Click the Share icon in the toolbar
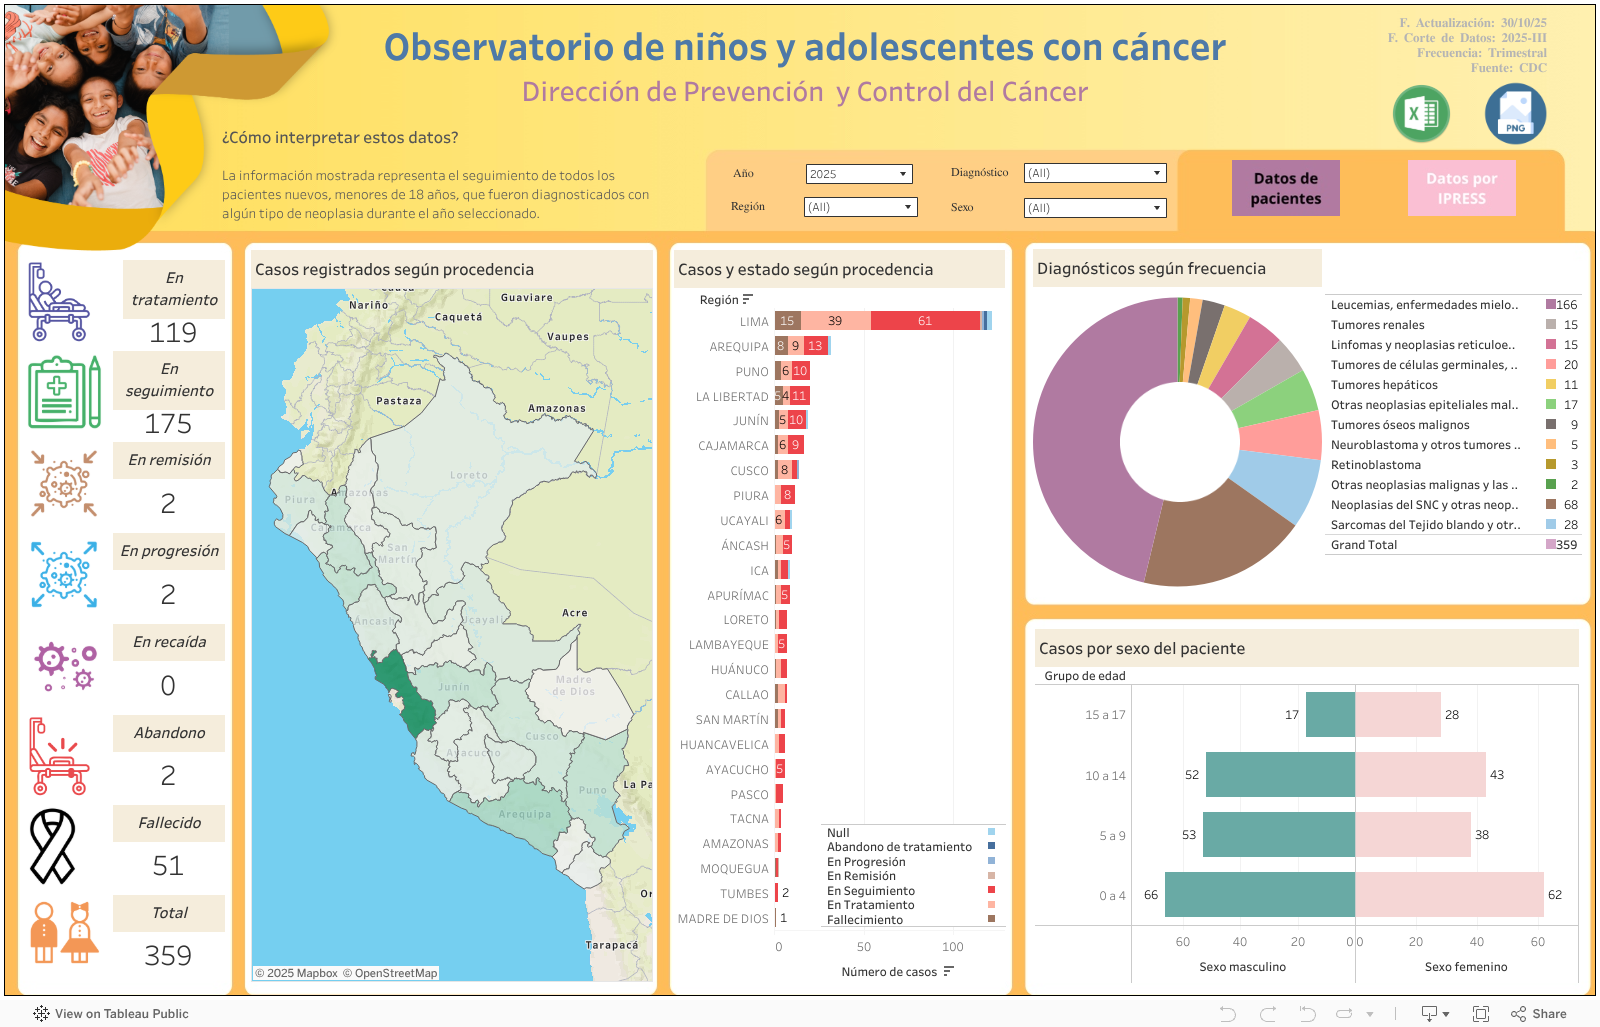The width and height of the screenshot is (1600, 1027). click(x=1539, y=1013)
